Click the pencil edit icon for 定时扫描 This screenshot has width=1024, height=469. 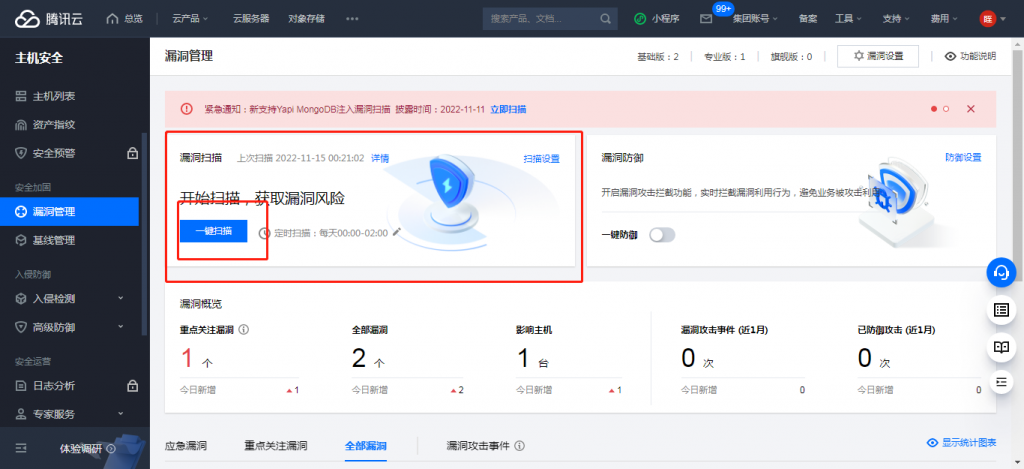396,232
